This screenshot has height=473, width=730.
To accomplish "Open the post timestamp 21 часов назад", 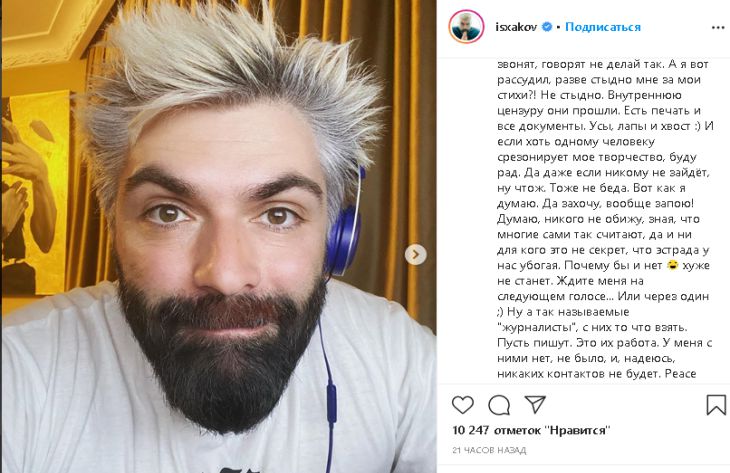I will [x=489, y=450].
